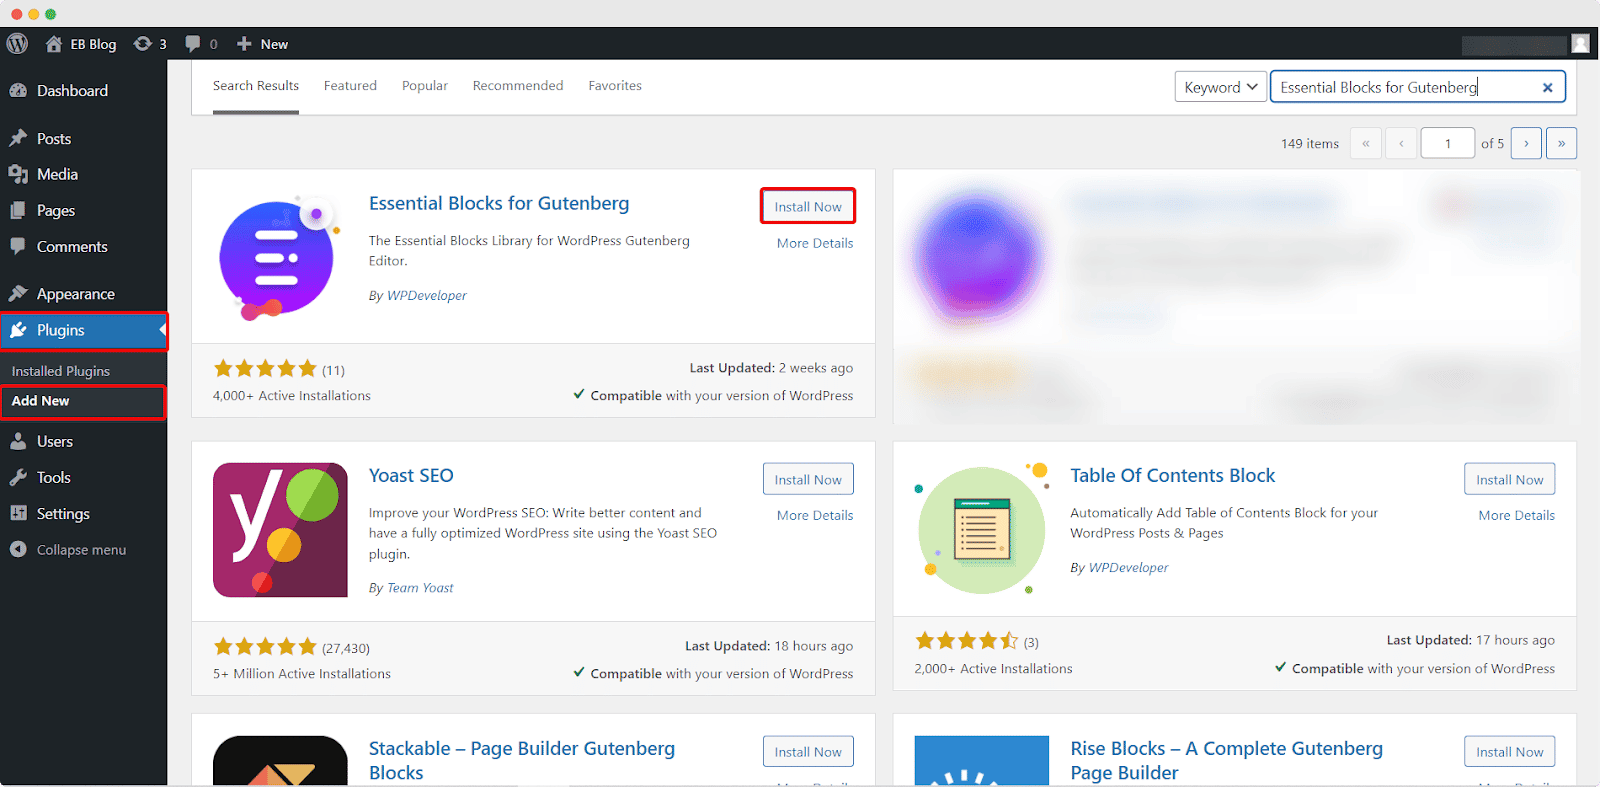Image resolution: width=1600 pixels, height=787 pixels.
Task: Switch to the Favorites tab
Action: tap(615, 86)
